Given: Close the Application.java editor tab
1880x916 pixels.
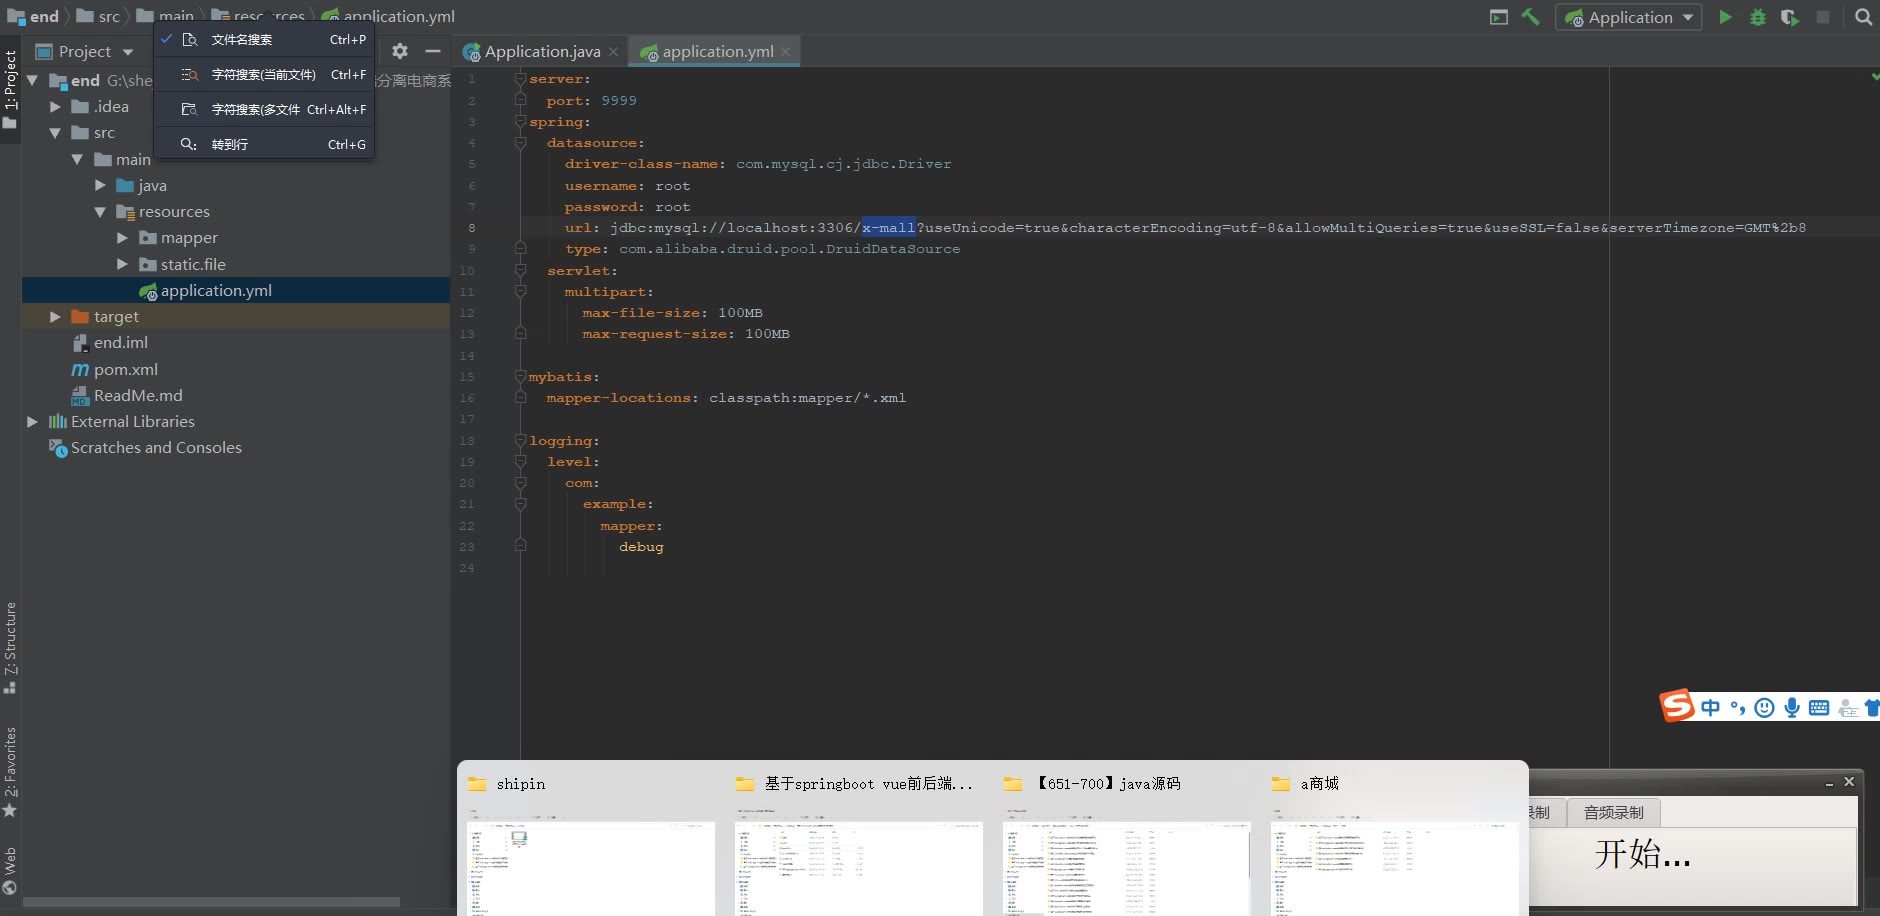Looking at the screenshot, I should (613, 52).
